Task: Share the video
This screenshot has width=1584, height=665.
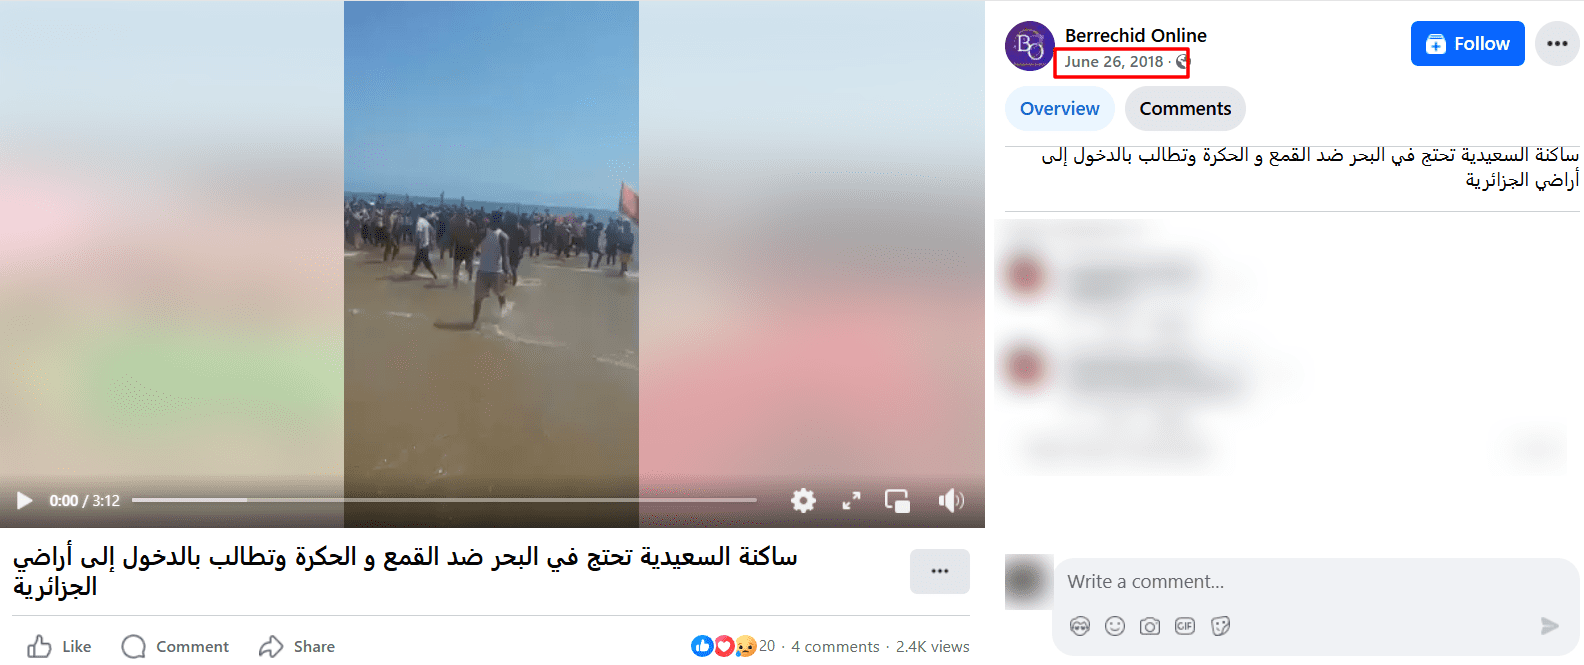Action: (x=296, y=646)
